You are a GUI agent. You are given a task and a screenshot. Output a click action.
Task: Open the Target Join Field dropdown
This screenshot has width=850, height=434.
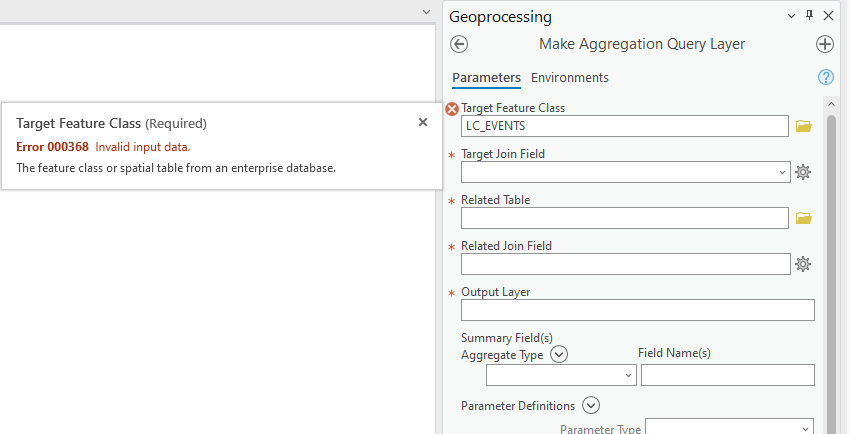tap(782, 172)
